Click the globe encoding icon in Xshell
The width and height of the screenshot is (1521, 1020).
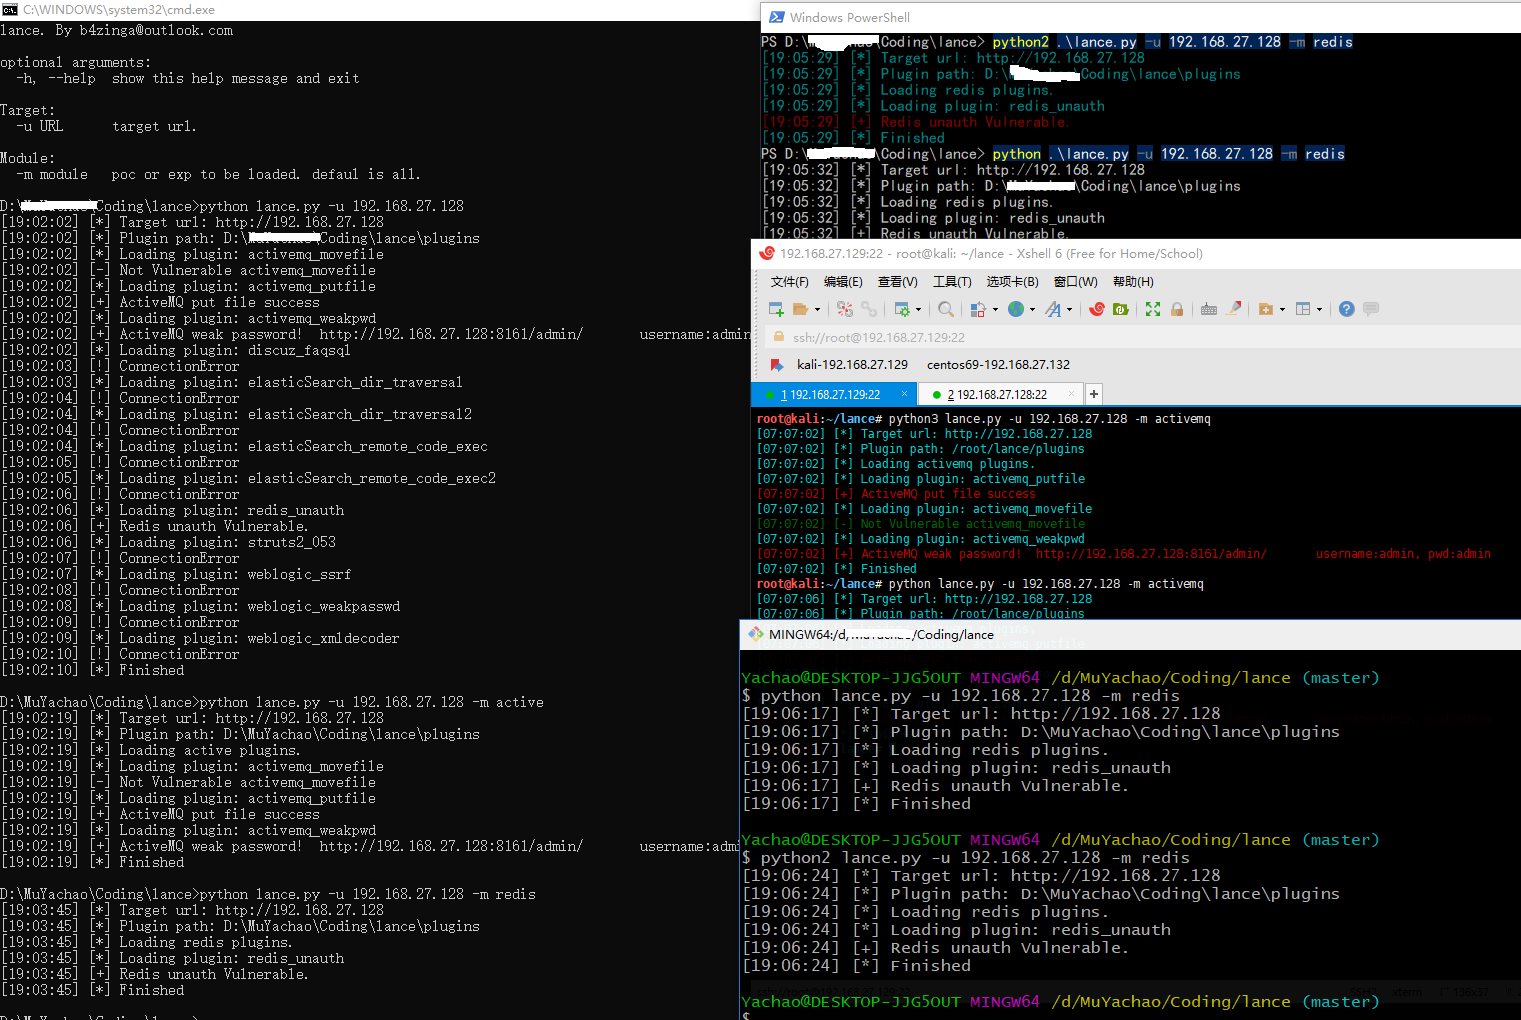click(1016, 309)
